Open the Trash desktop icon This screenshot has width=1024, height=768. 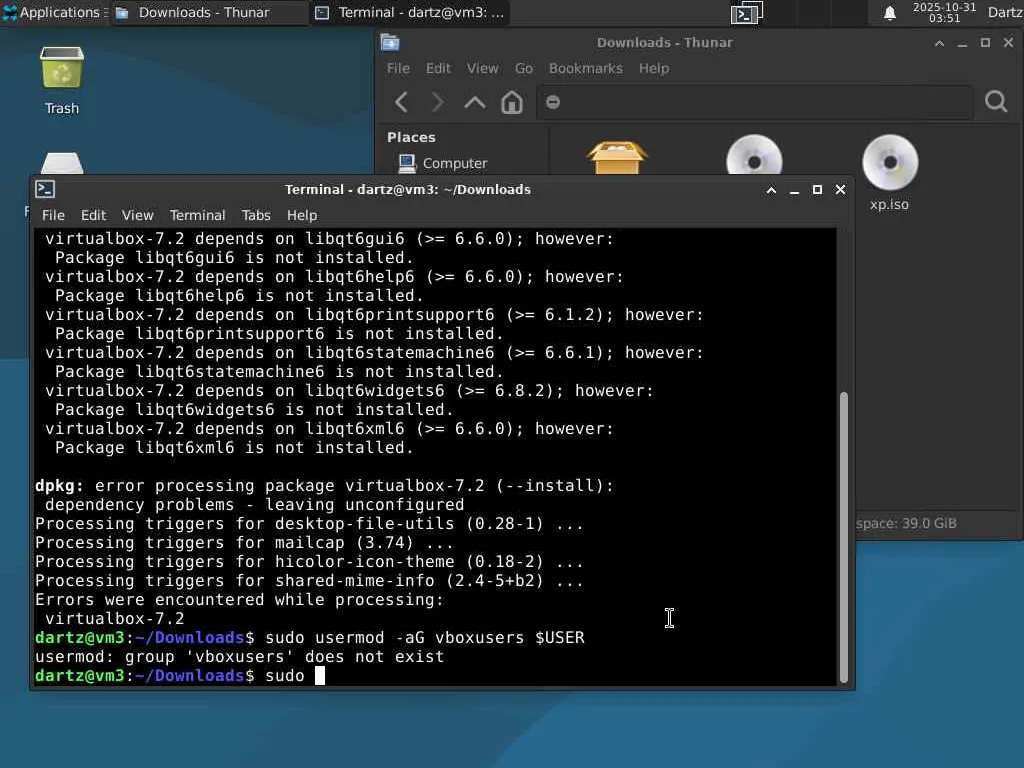tap(61, 80)
